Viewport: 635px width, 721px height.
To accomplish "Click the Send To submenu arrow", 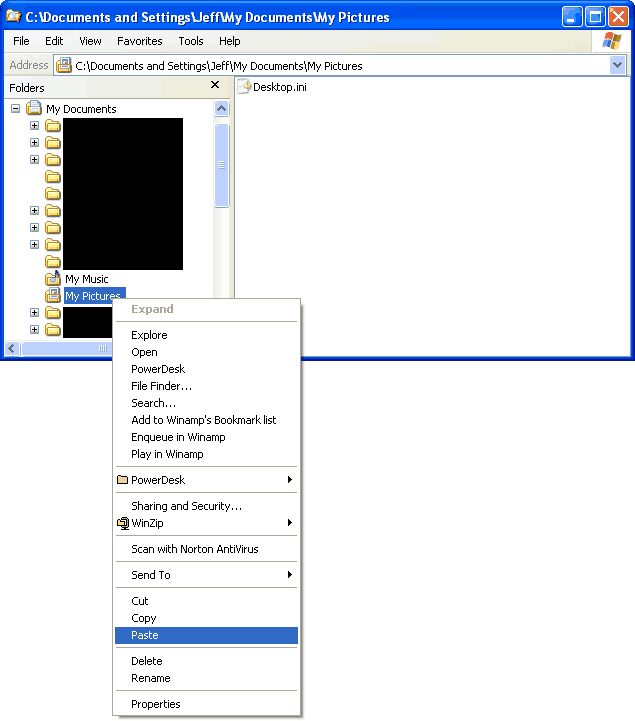I will pyautogui.click(x=290, y=574).
